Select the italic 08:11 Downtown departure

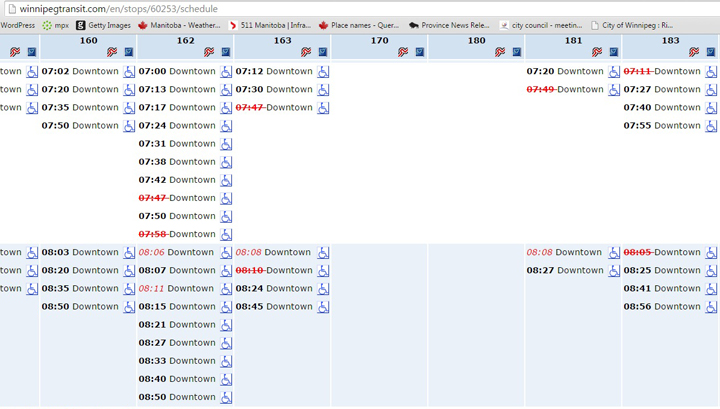176,288
